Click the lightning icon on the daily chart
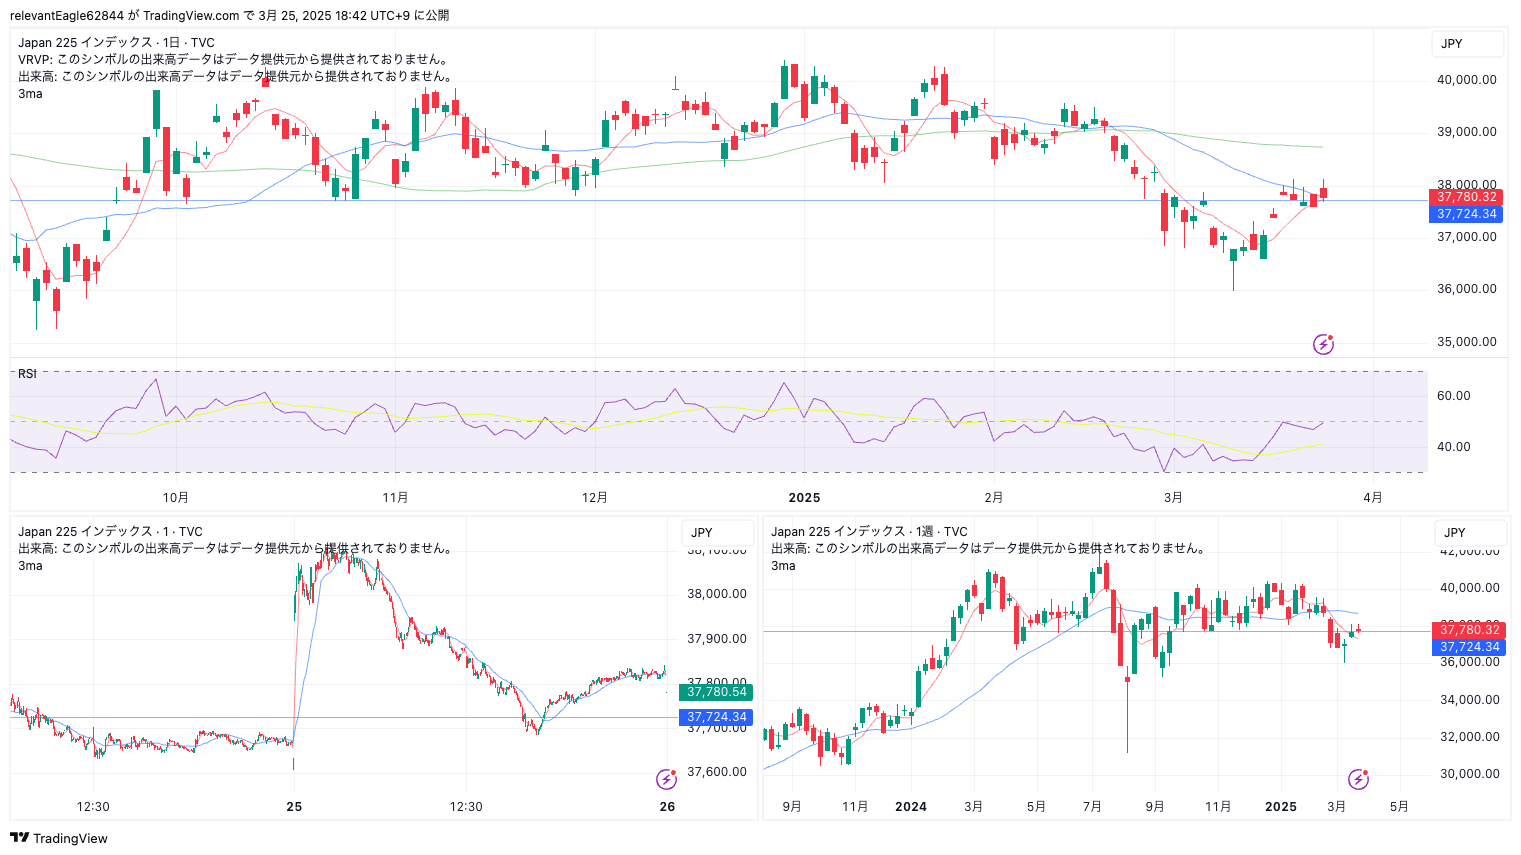Screen dimensions: 1521x855 (x=1323, y=345)
